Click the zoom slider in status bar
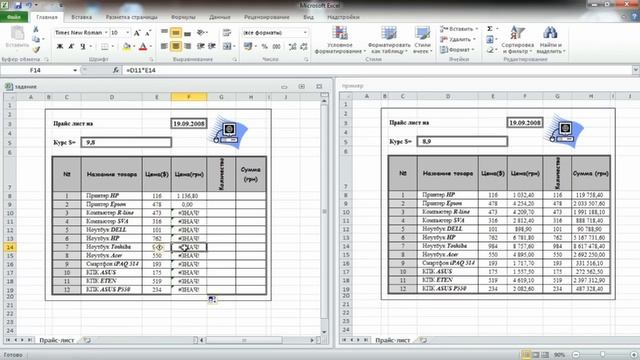The width and height of the screenshot is (640, 360). [x=603, y=355]
